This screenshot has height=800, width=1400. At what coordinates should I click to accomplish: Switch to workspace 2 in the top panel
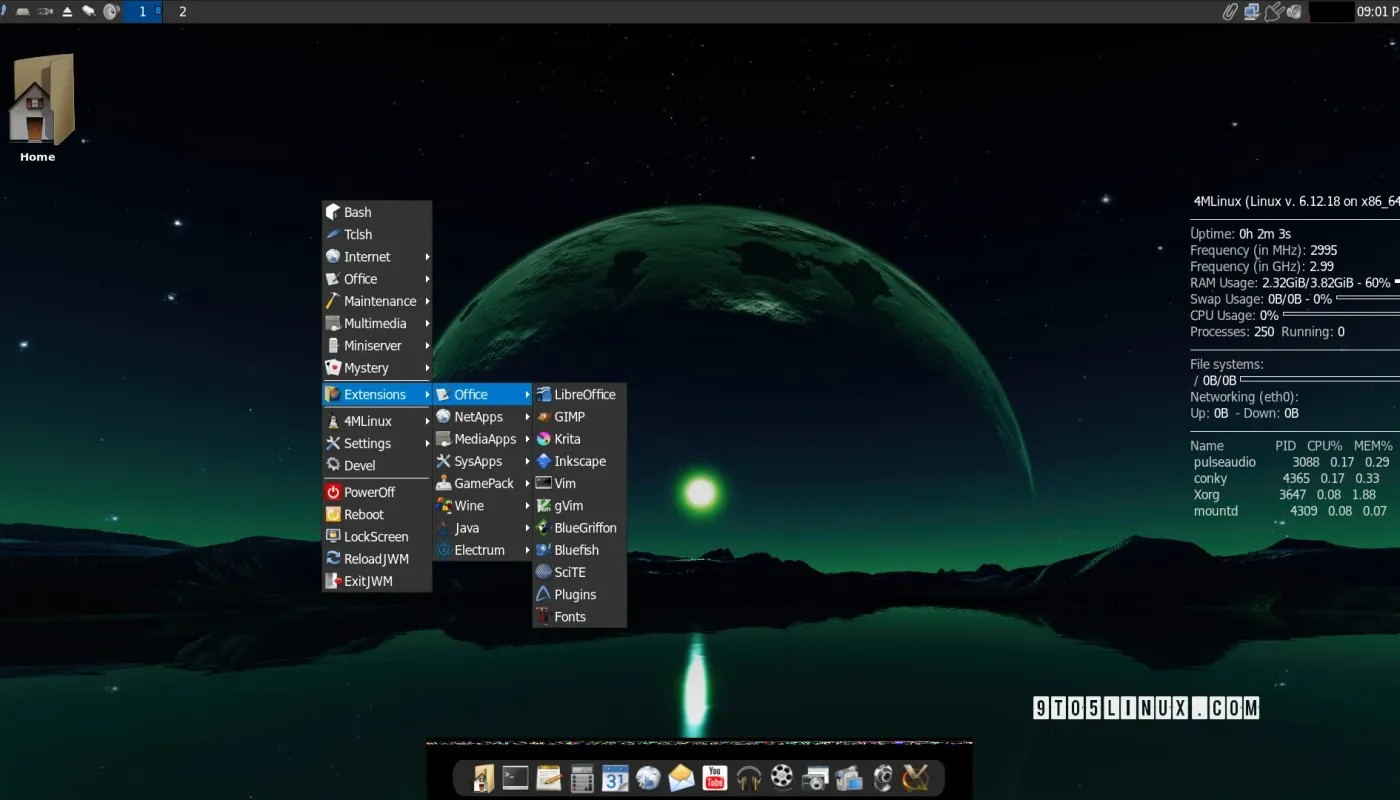click(x=181, y=11)
